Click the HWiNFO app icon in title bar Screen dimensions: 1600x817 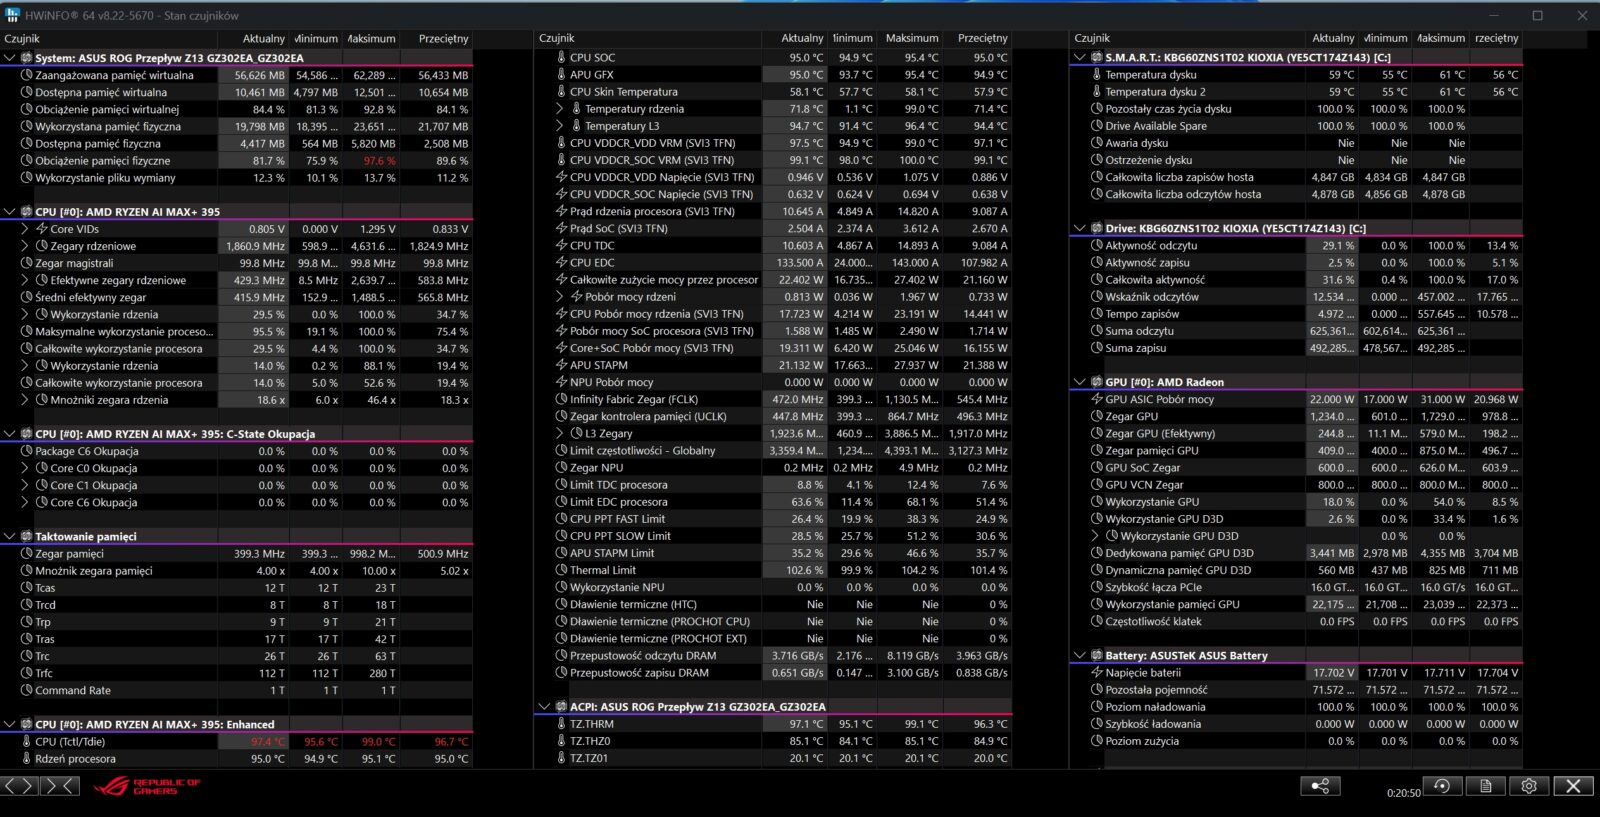tap(12, 15)
